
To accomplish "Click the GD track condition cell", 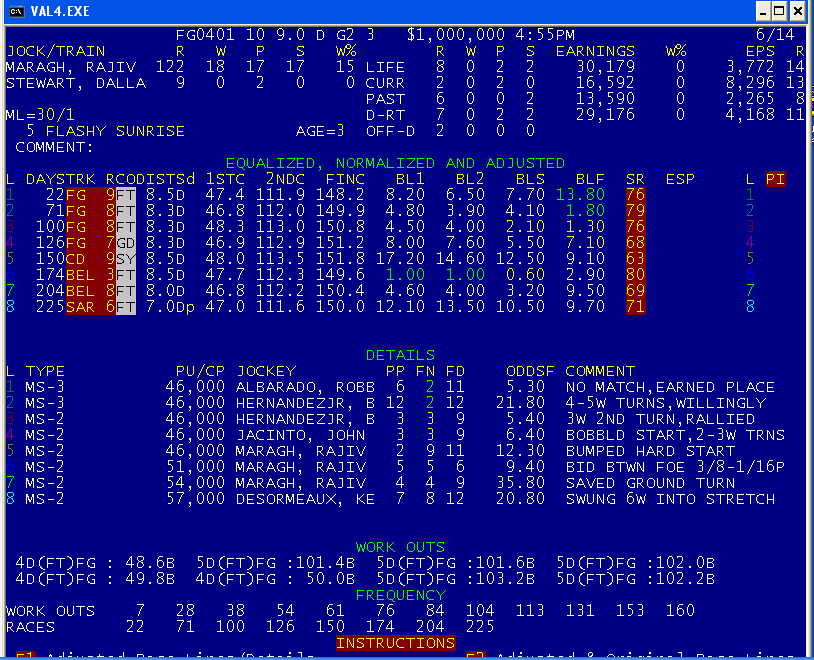I will 126,243.
